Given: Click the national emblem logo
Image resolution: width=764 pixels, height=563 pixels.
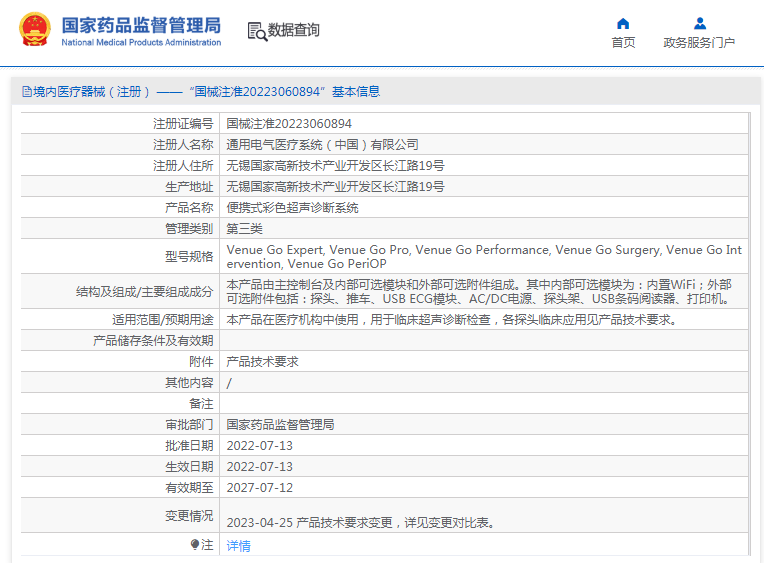Looking at the screenshot, I should [x=33, y=30].
